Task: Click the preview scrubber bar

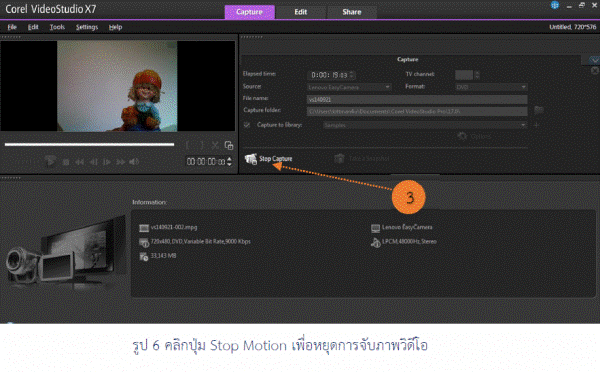Action: click(x=89, y=145)
